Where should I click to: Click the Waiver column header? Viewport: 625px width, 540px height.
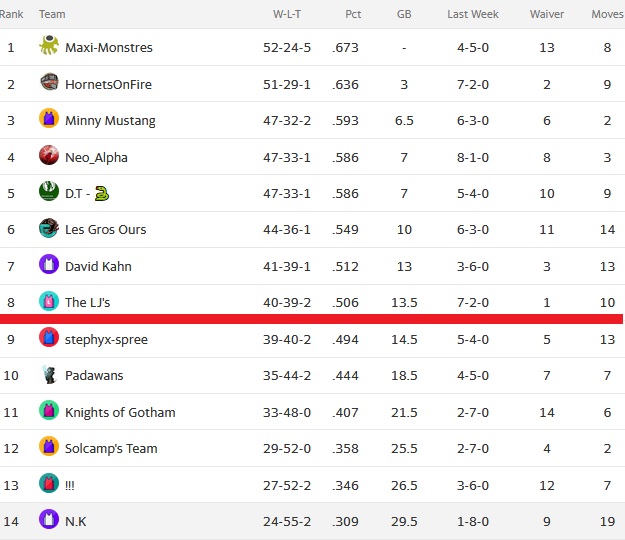click(x=546, y=14)
